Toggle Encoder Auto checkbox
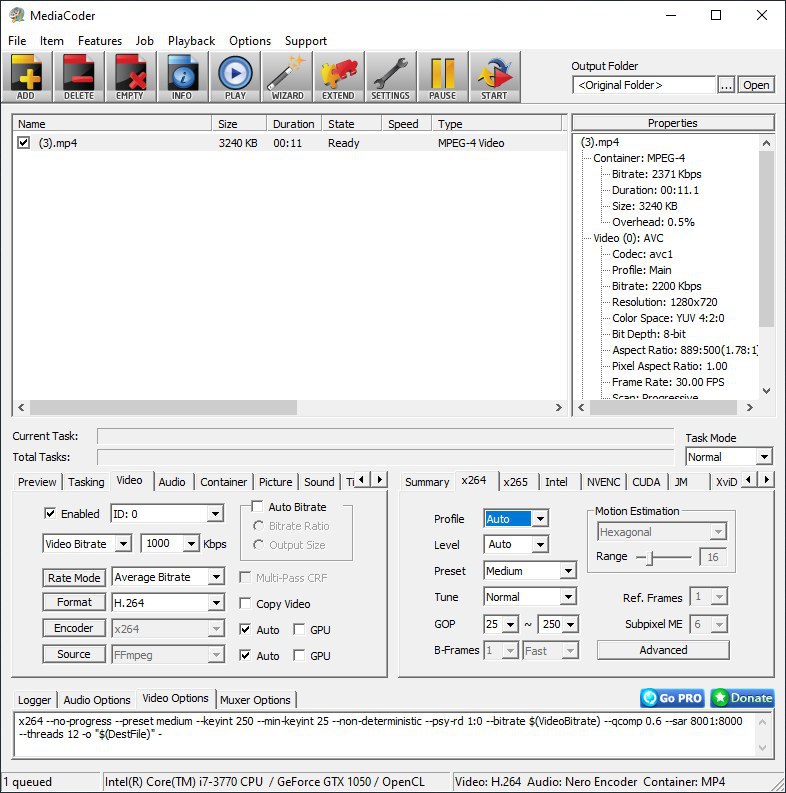Viewport: 786px width, 793px height. click(245, 629)
